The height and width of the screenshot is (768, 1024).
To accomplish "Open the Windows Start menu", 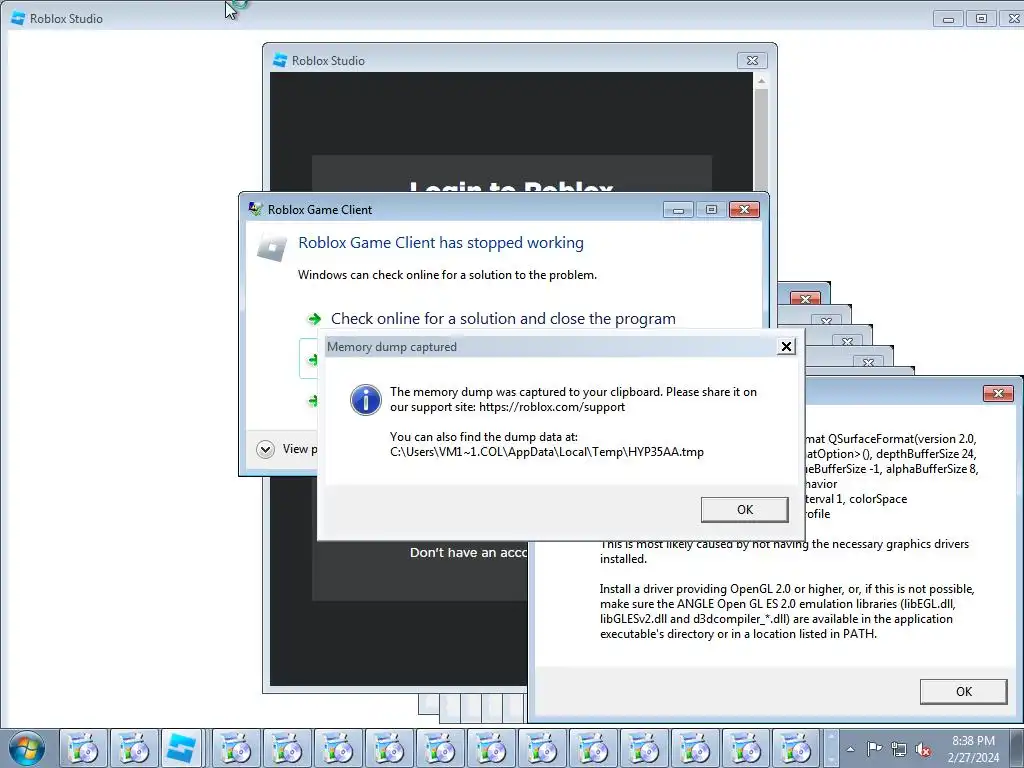I will click(27, 748).
